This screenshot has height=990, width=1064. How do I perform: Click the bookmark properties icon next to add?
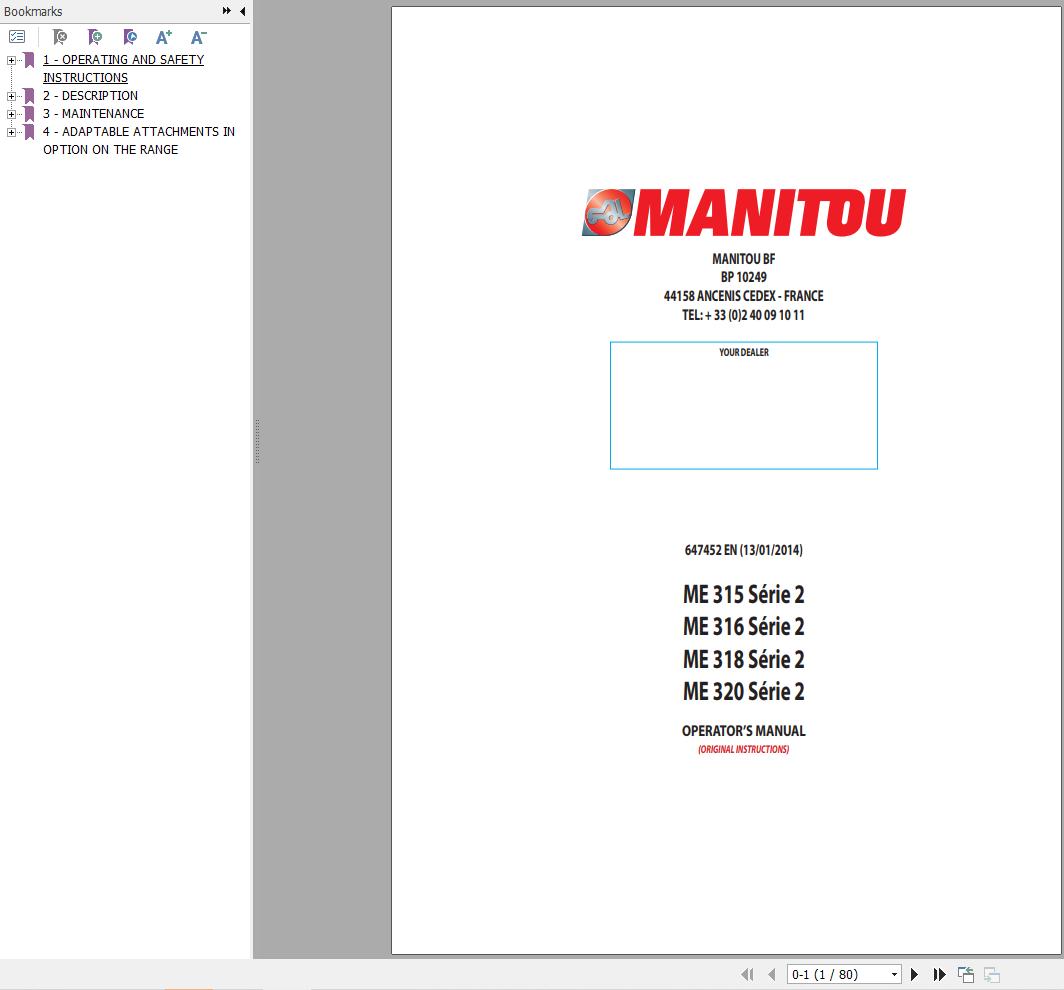130,37
